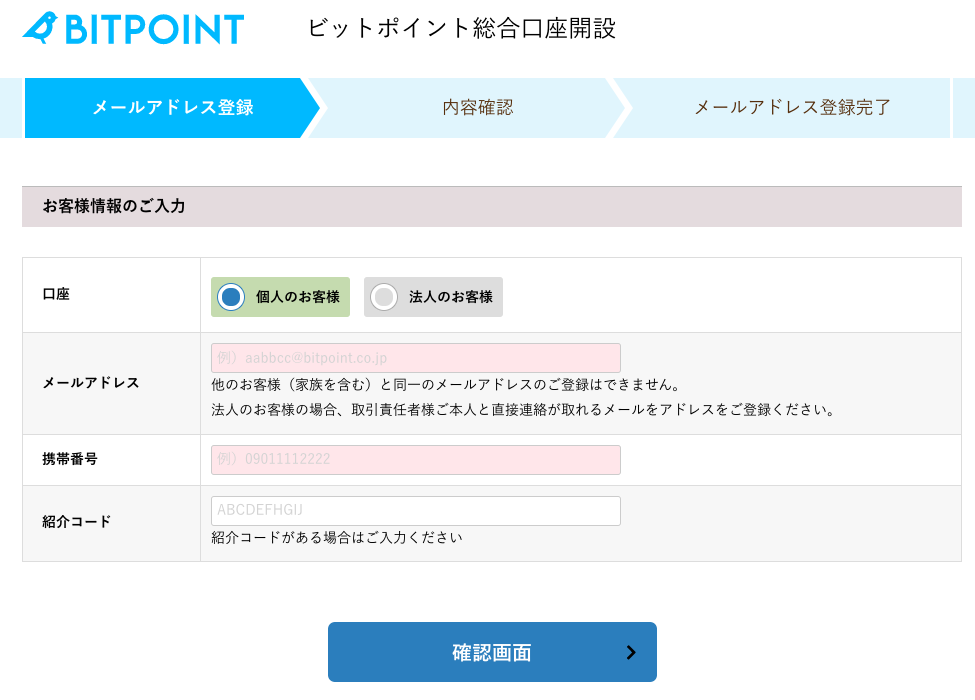Click note starting 法人のお客様の場合
The height and width of the screenshot is (700, 975).
[523, 410]
